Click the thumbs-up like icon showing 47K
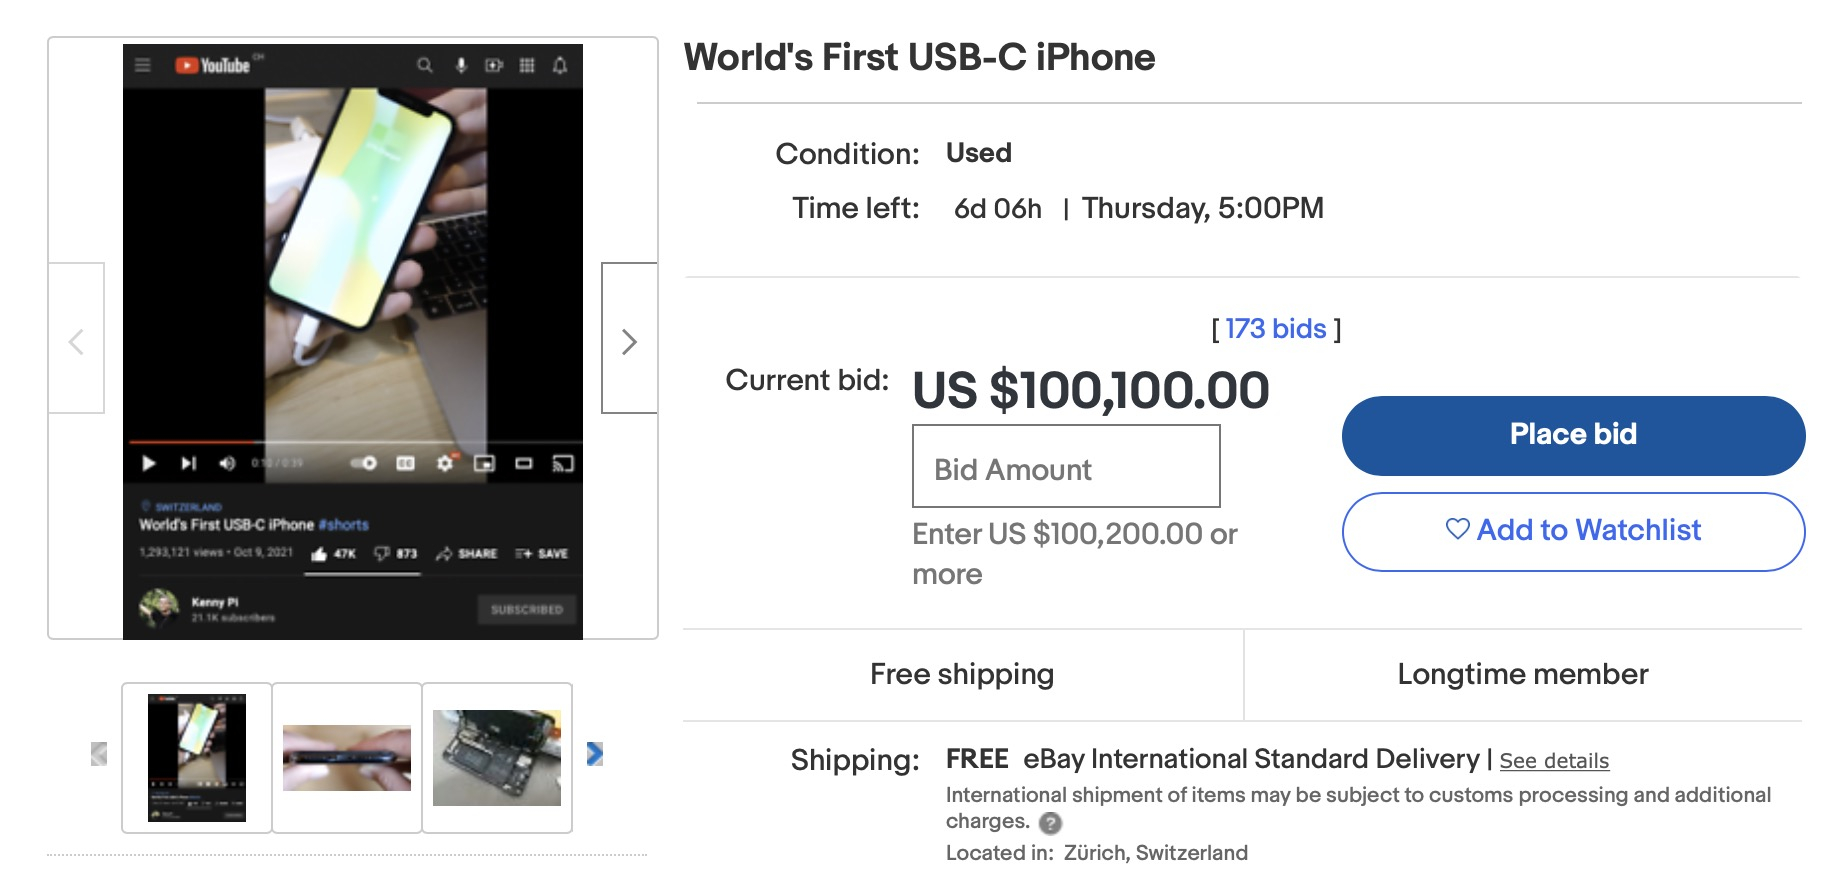 [319, 554]
